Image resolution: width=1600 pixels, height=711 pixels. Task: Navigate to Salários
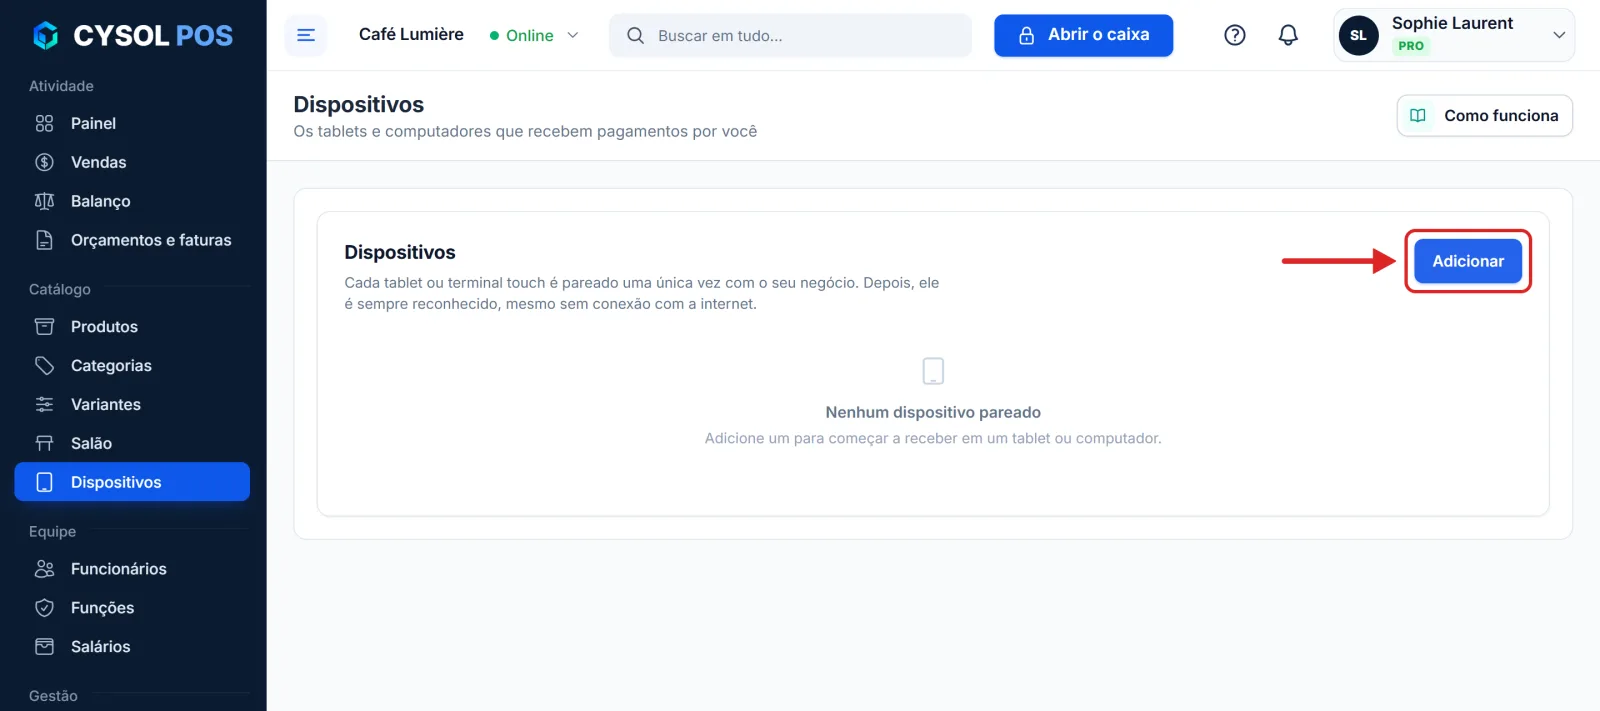coord(132,647)
